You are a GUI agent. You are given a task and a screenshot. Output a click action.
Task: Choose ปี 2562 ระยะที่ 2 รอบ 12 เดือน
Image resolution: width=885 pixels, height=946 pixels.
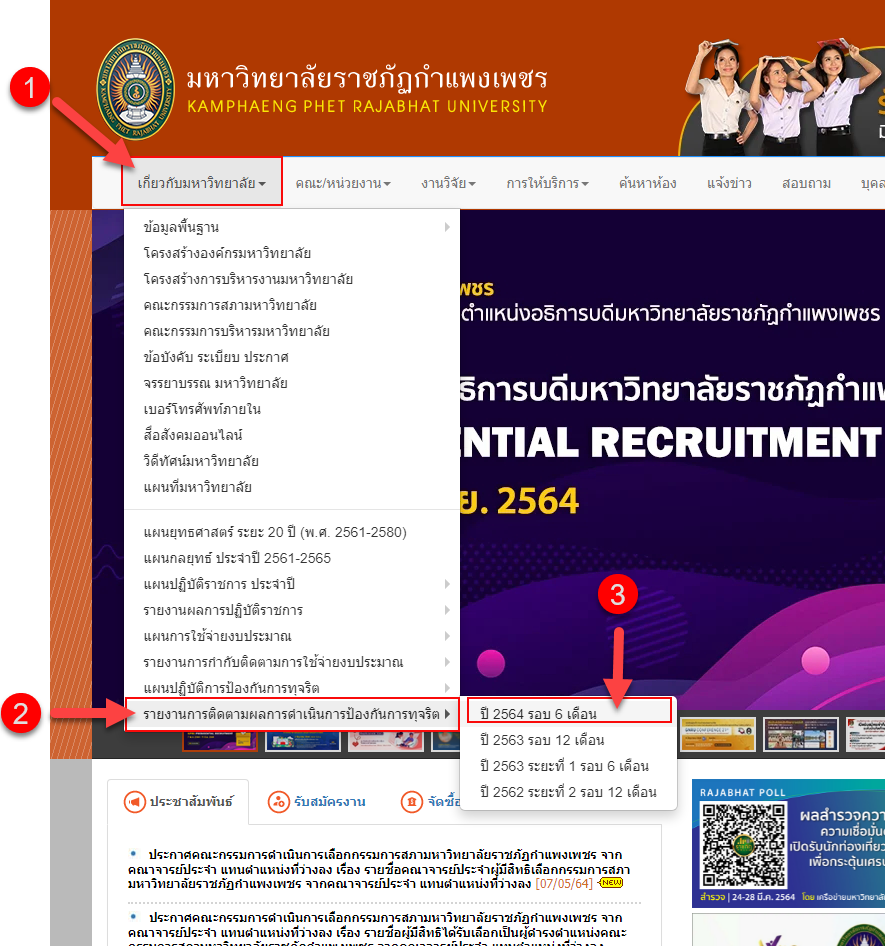tap(569, 792)
